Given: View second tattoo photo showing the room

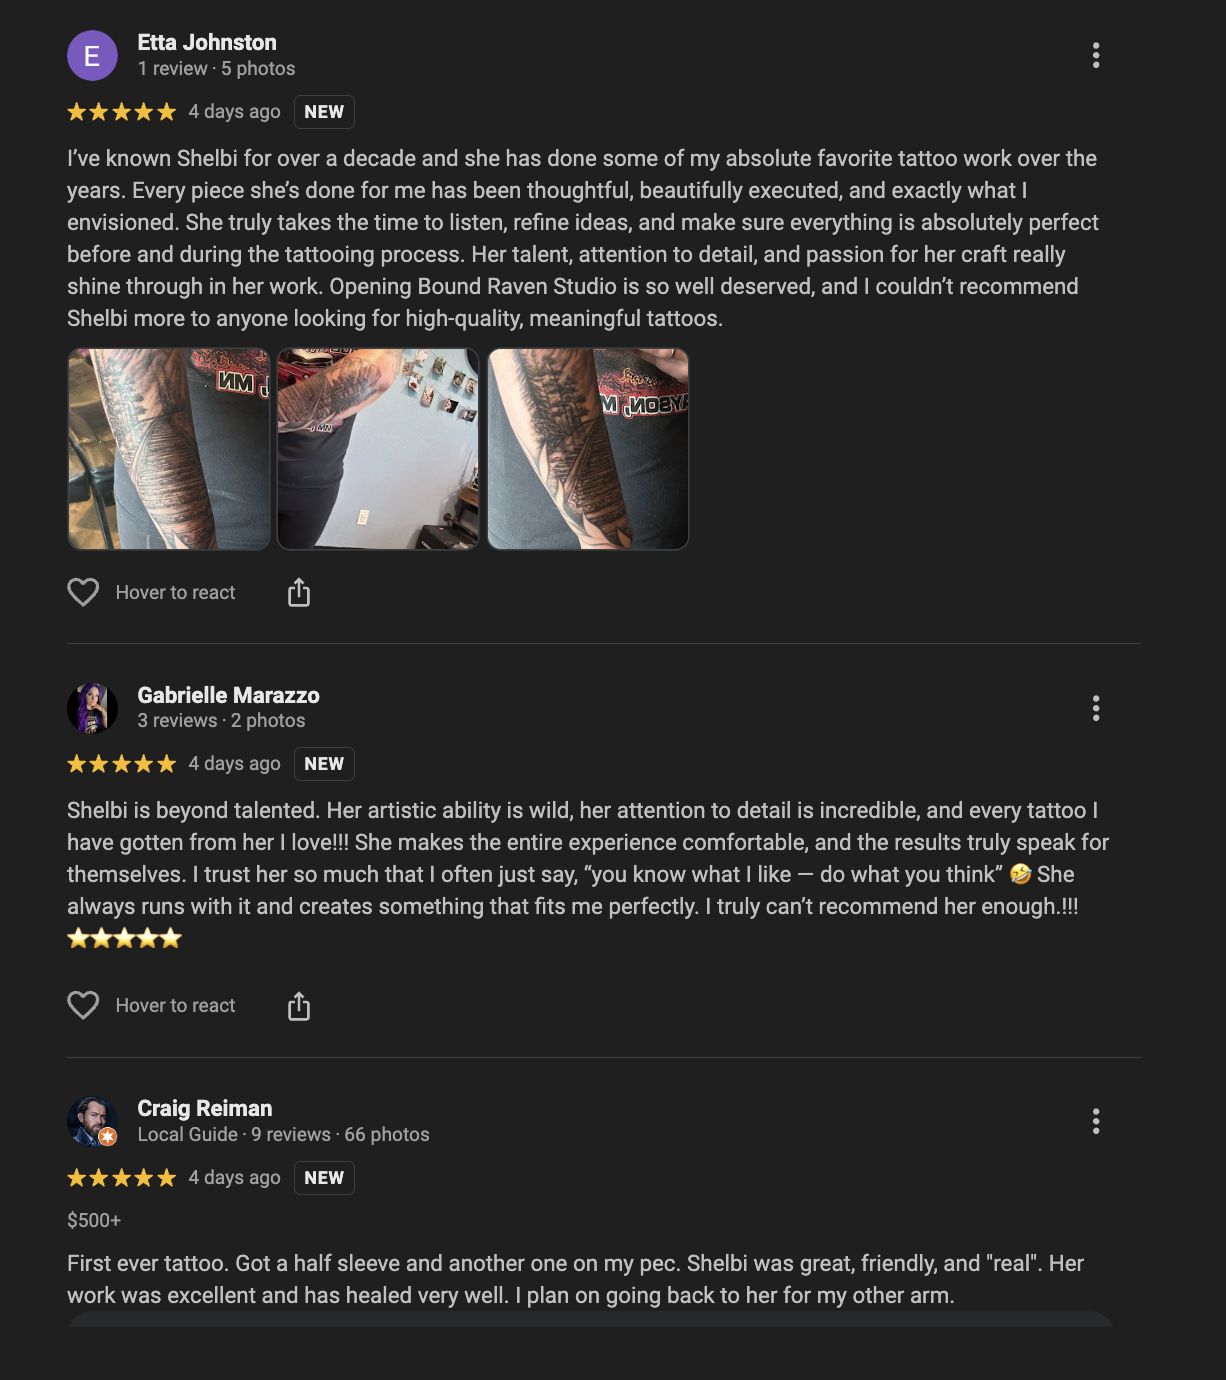Looking at the screenshot, I should pyautogui.click(x=378, y=449).
